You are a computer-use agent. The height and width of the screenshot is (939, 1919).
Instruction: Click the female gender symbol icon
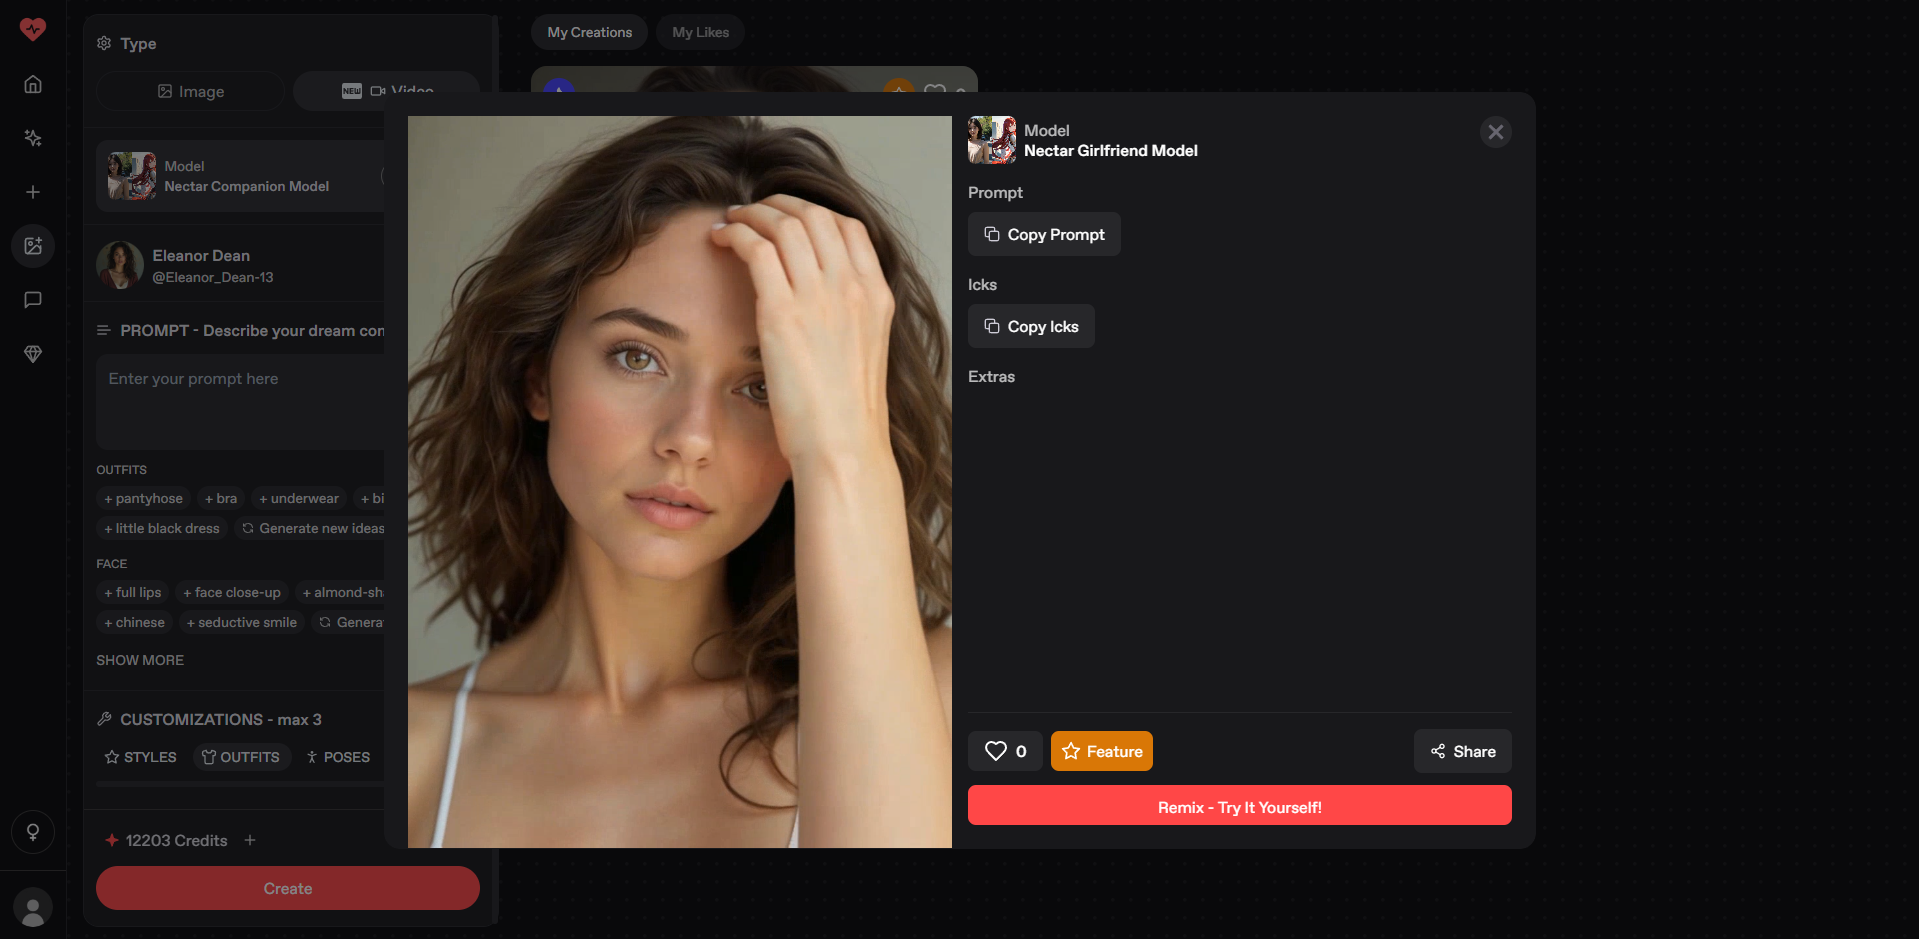(x=33, y=832)
